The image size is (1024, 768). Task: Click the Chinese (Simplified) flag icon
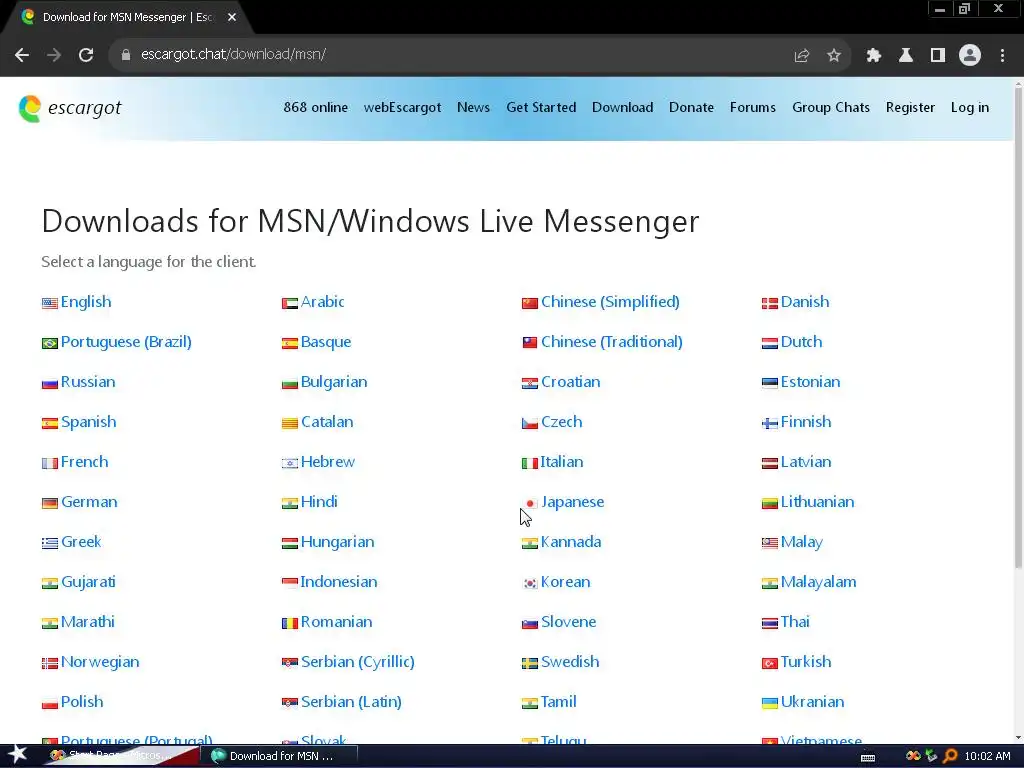coord(530,303)
